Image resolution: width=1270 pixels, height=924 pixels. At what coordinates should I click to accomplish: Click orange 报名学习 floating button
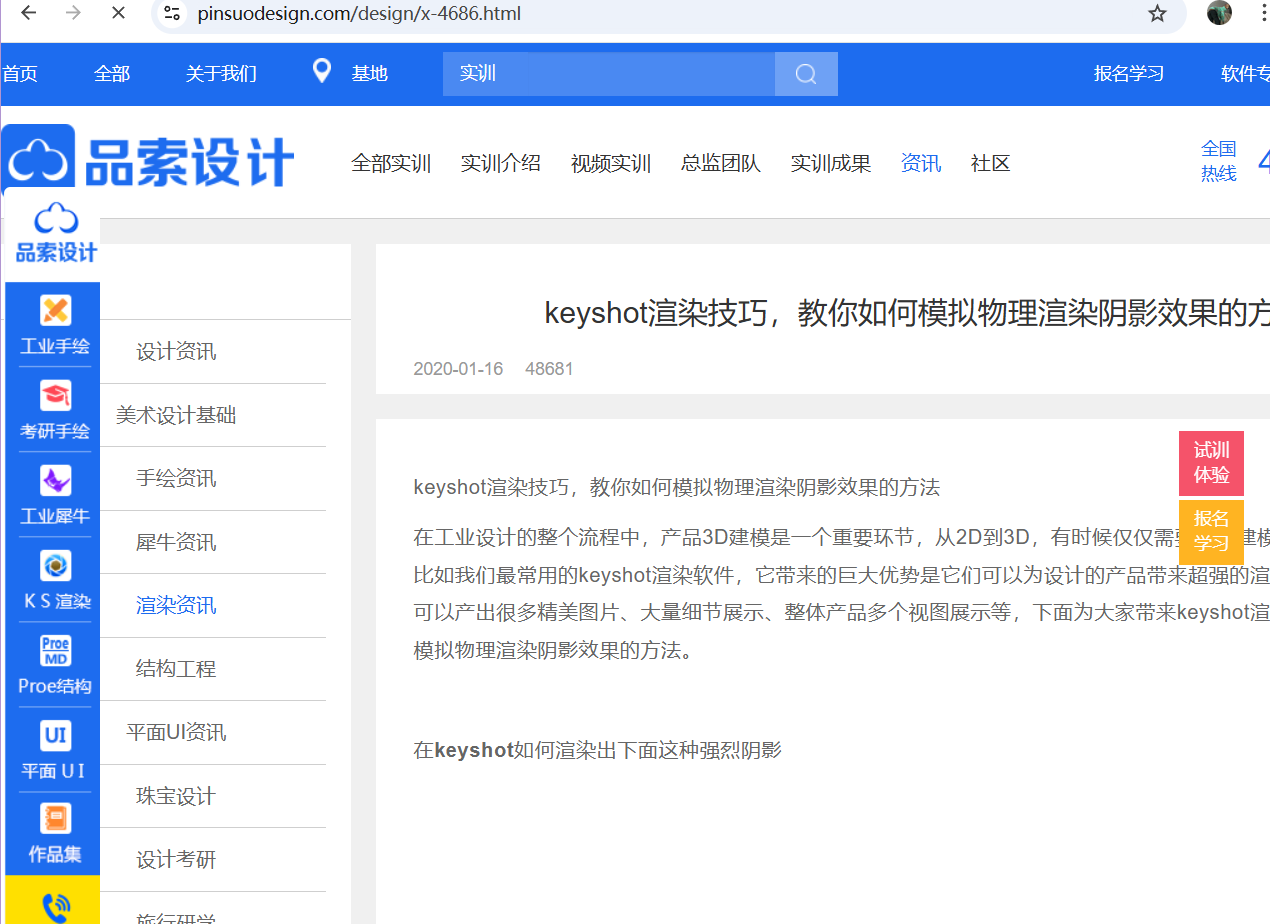(x=1211, y=531)
